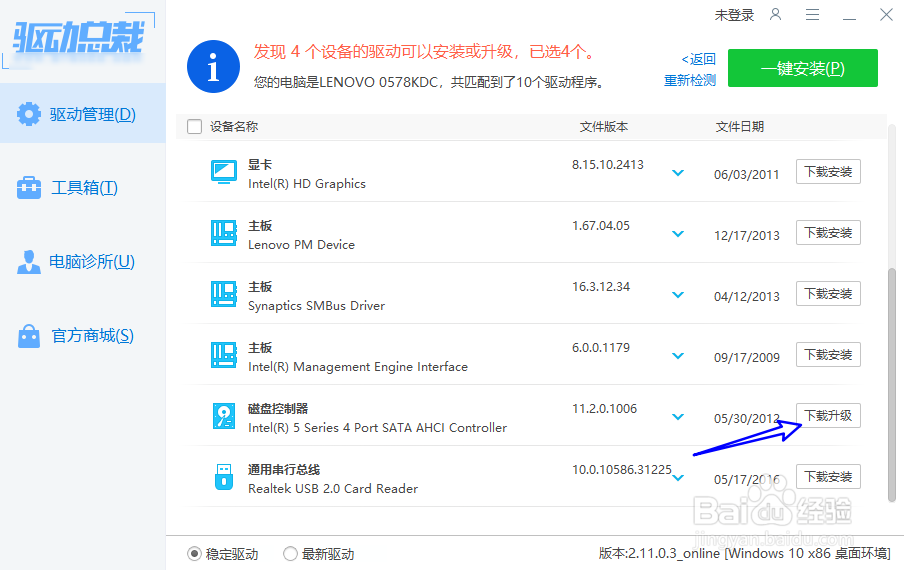Select the 最新驱动 radio button
Viewport: 904px width, 570px height.
(290, 554)
